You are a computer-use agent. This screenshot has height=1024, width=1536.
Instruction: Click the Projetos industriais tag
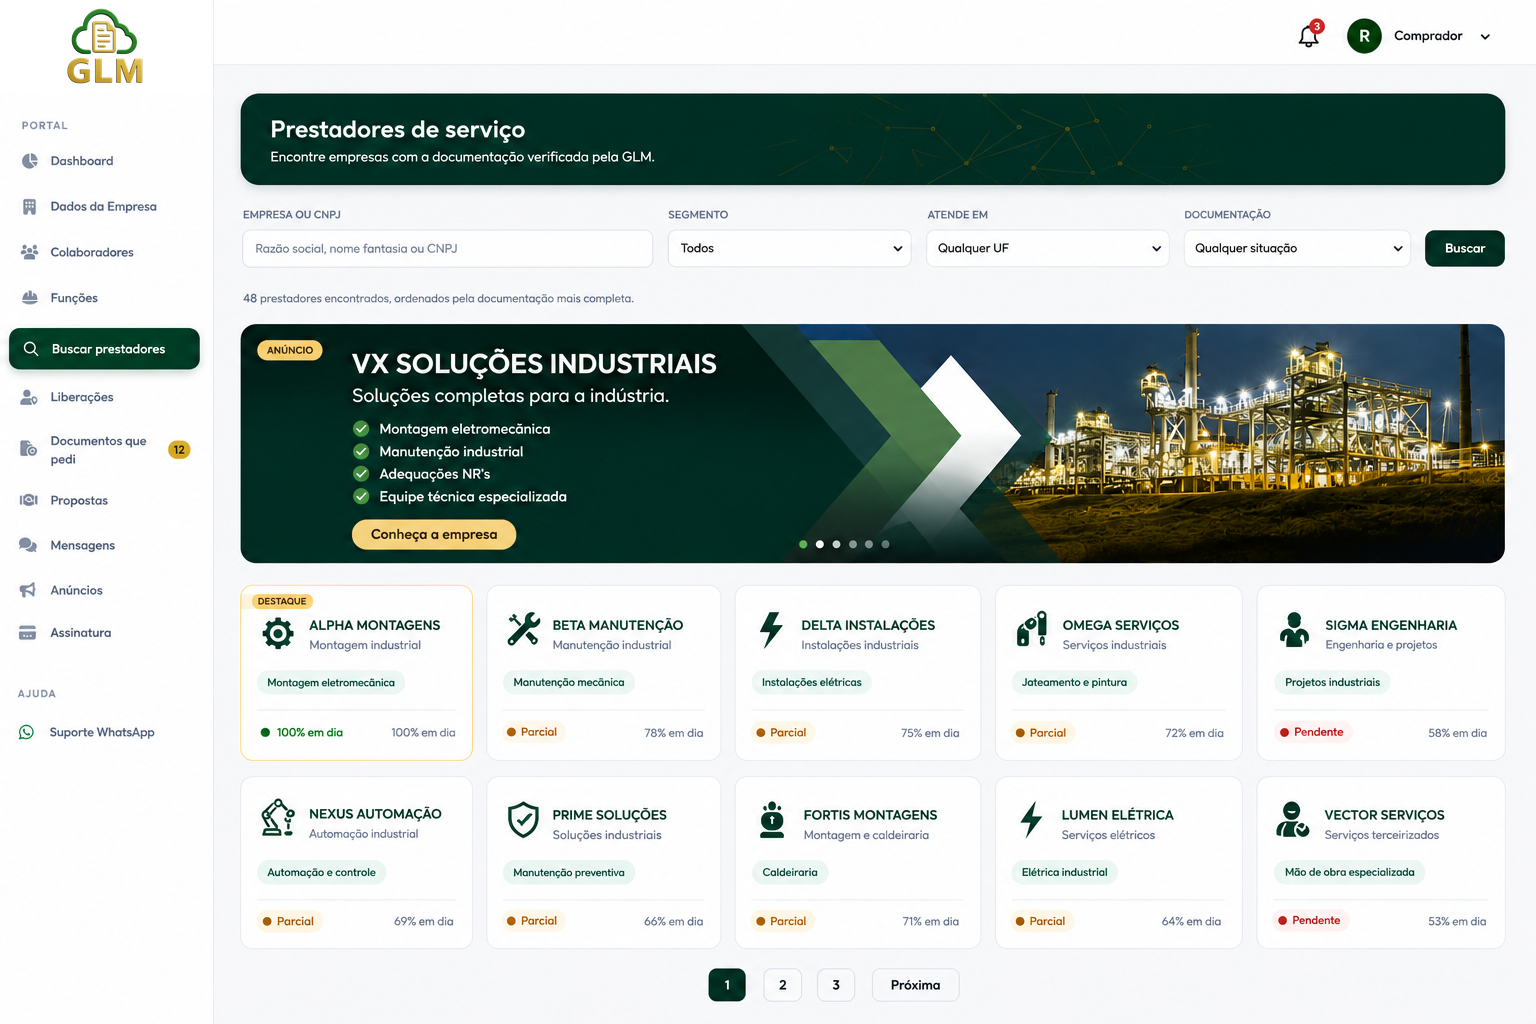point(1332,683)
